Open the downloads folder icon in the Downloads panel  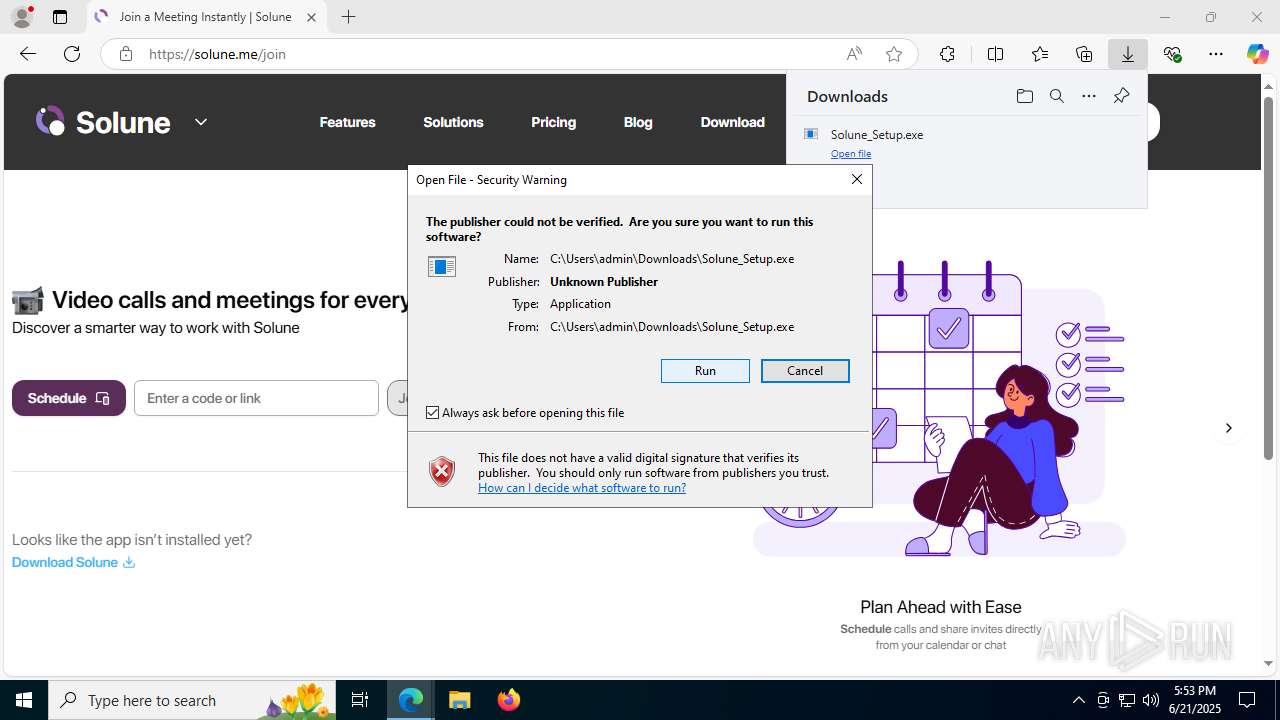tap(1024, 96)
